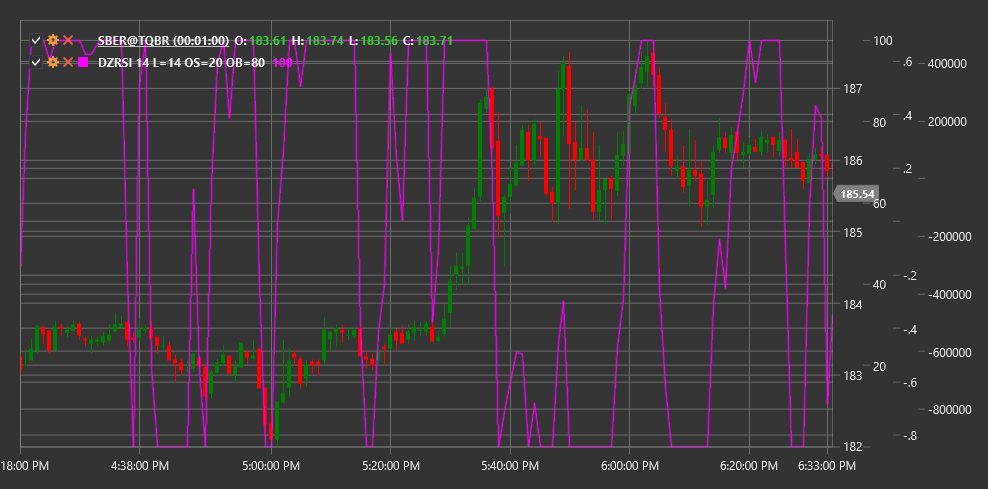Click the high price value 183.74
Image resolution: width=988 pixels, height=489 pixels.
[325, 41]
